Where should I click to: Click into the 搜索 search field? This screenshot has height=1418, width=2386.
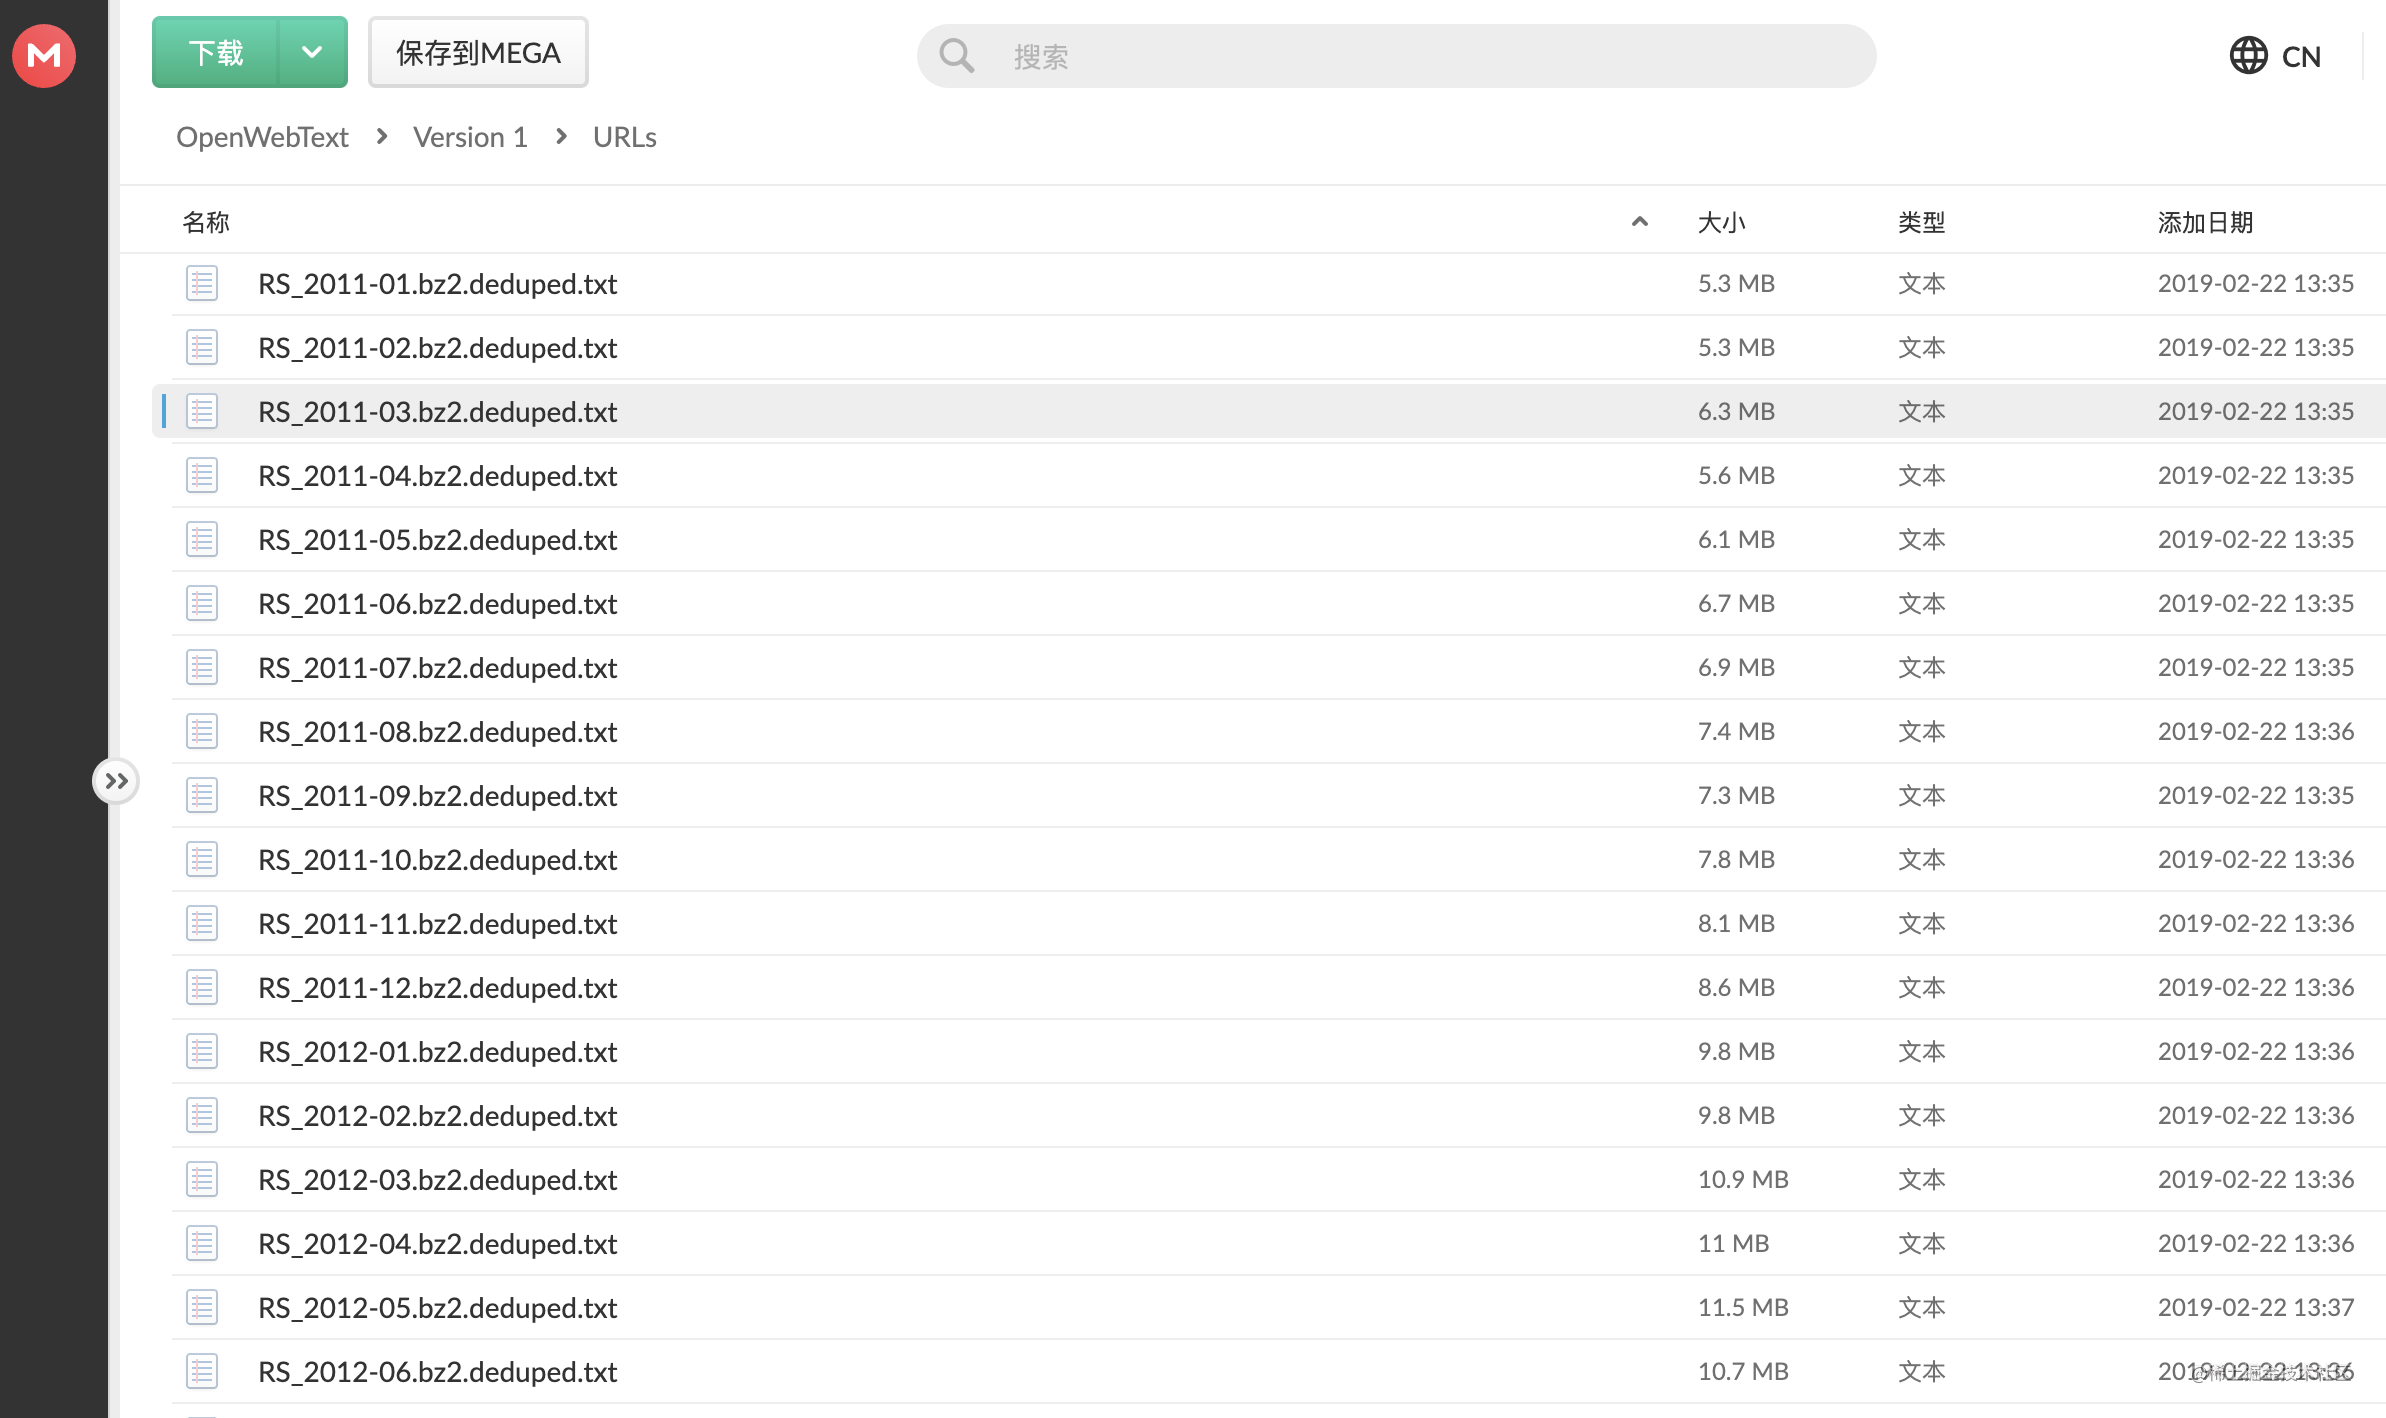[1400, 56]
